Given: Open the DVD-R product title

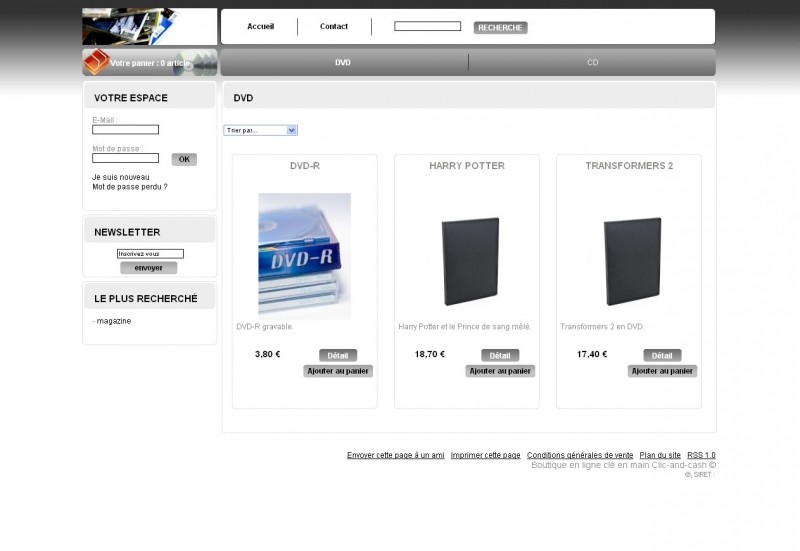Looking at the screenshot, I should coord(305,166).
